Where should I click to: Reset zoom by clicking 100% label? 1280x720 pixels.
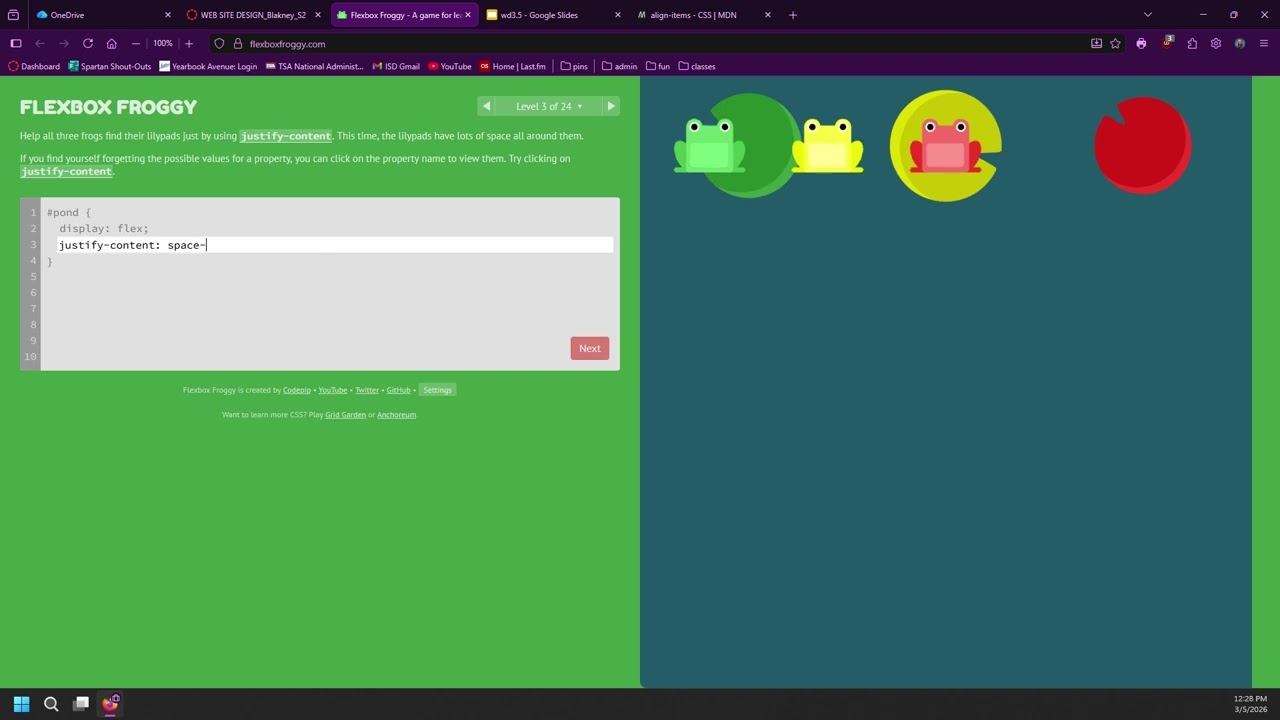pyautogui.click(x=163, y=44)
